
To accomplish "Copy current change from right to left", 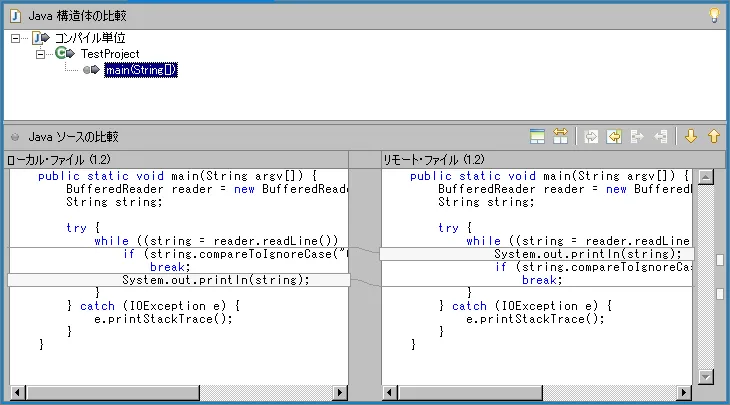I will click(660, 136).
